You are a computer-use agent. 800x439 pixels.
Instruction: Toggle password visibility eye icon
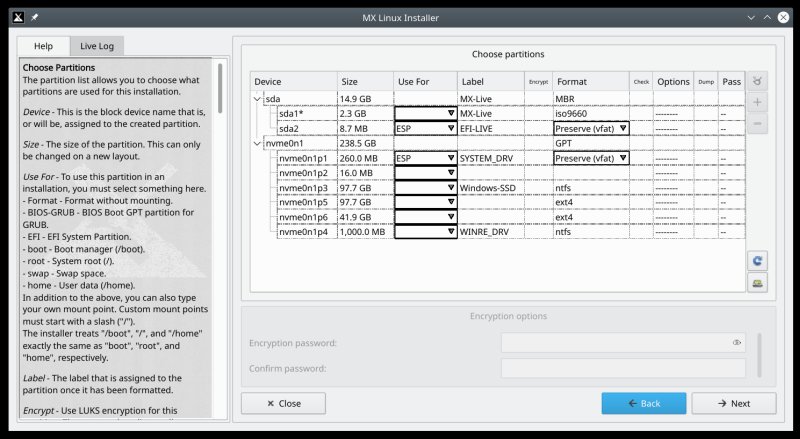[x=736, y=343]
